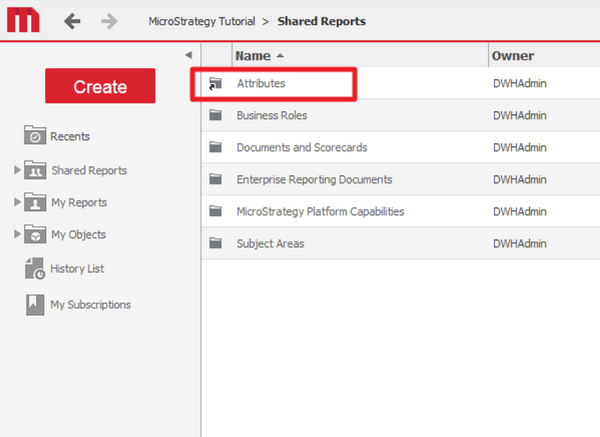Sort by the Owner column header
Image resolution: width=600 pixels, height=437 pixels.
click(513, 56)
